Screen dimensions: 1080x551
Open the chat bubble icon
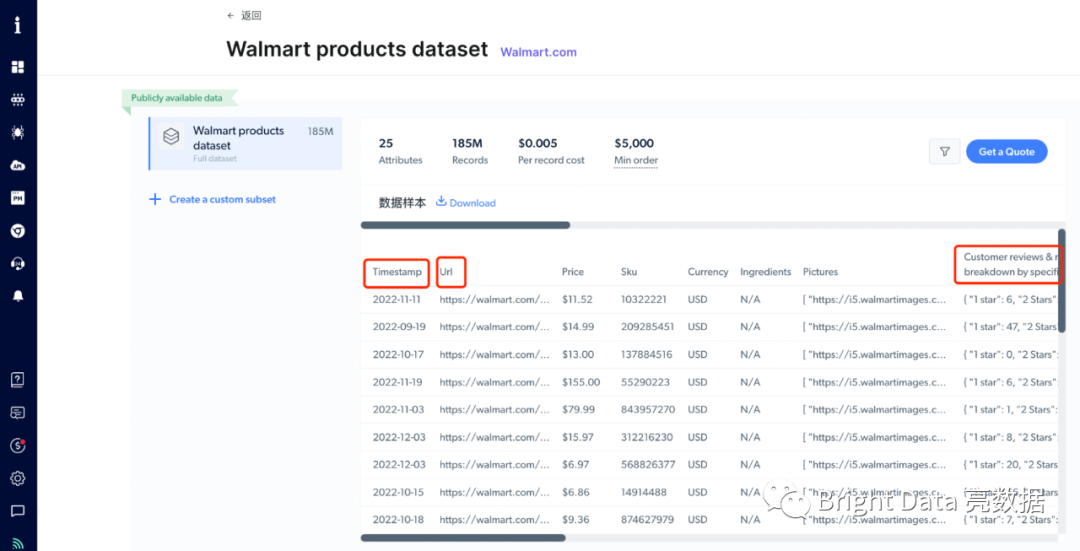[x=18, y=511]
